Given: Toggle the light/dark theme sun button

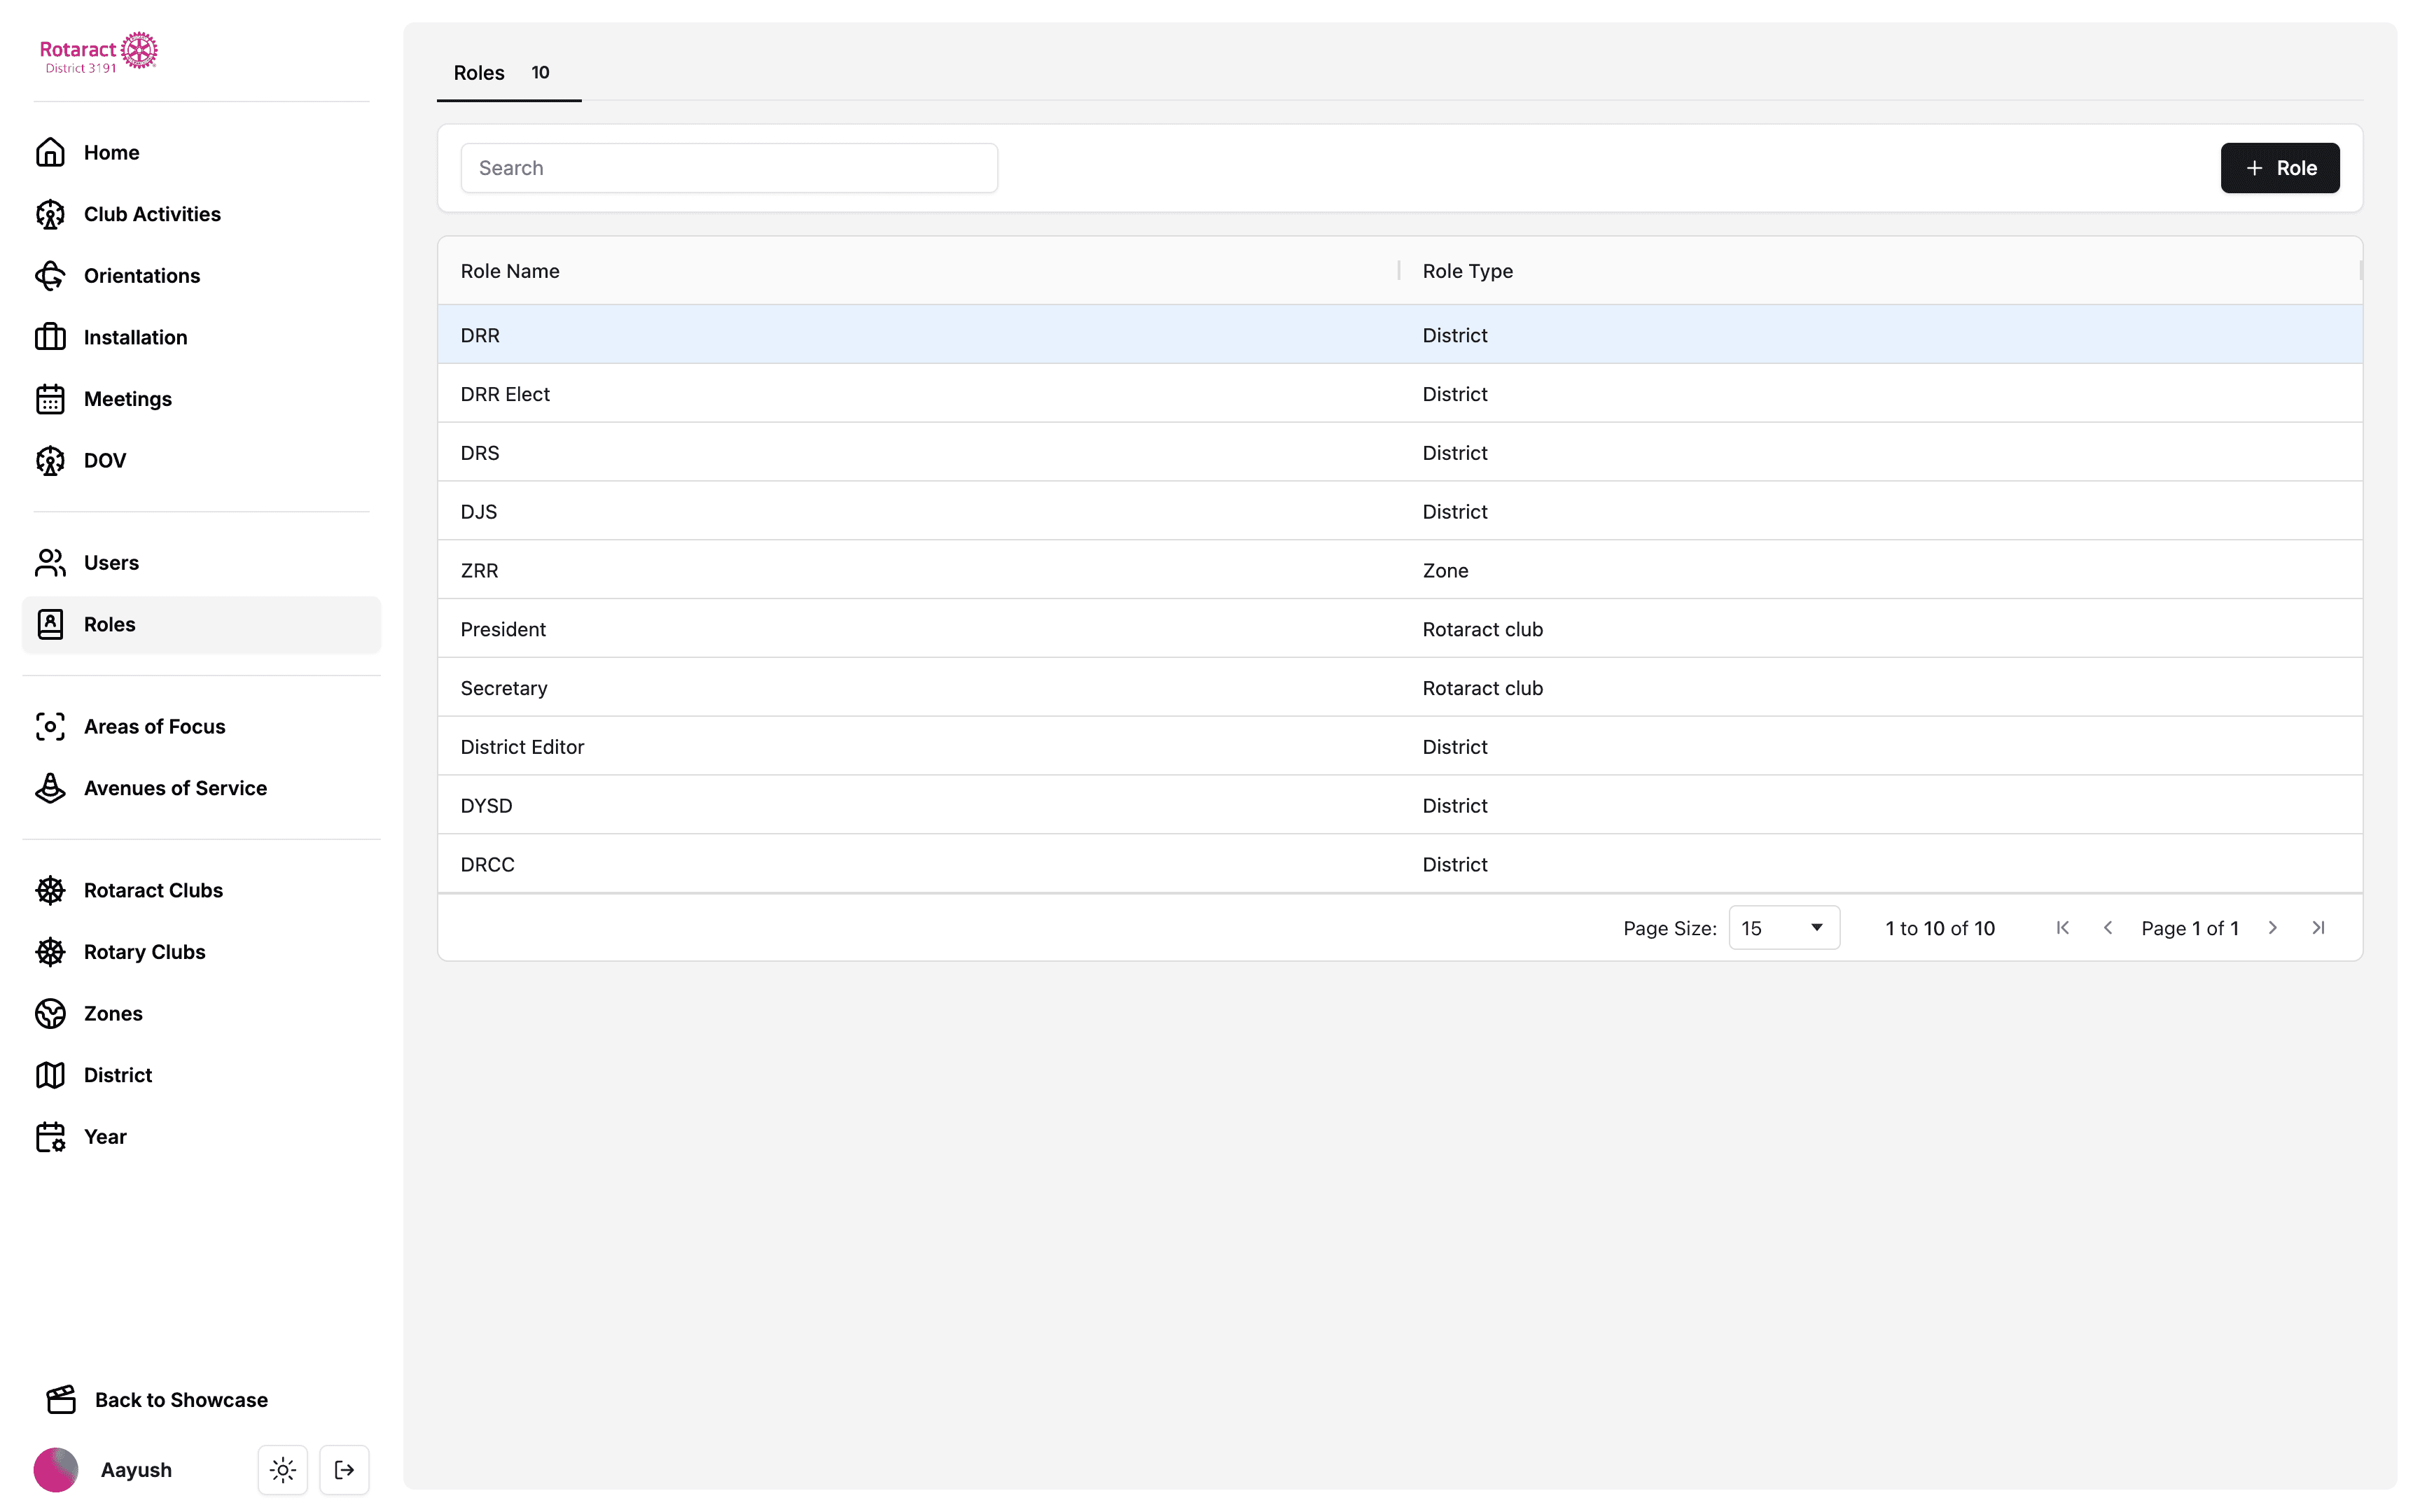Looking at the screenshot, I should coord(283,1470).
